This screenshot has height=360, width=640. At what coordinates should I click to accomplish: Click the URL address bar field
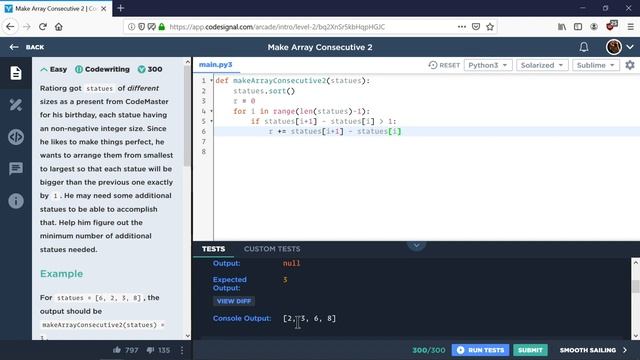click(x=311, y=27)
